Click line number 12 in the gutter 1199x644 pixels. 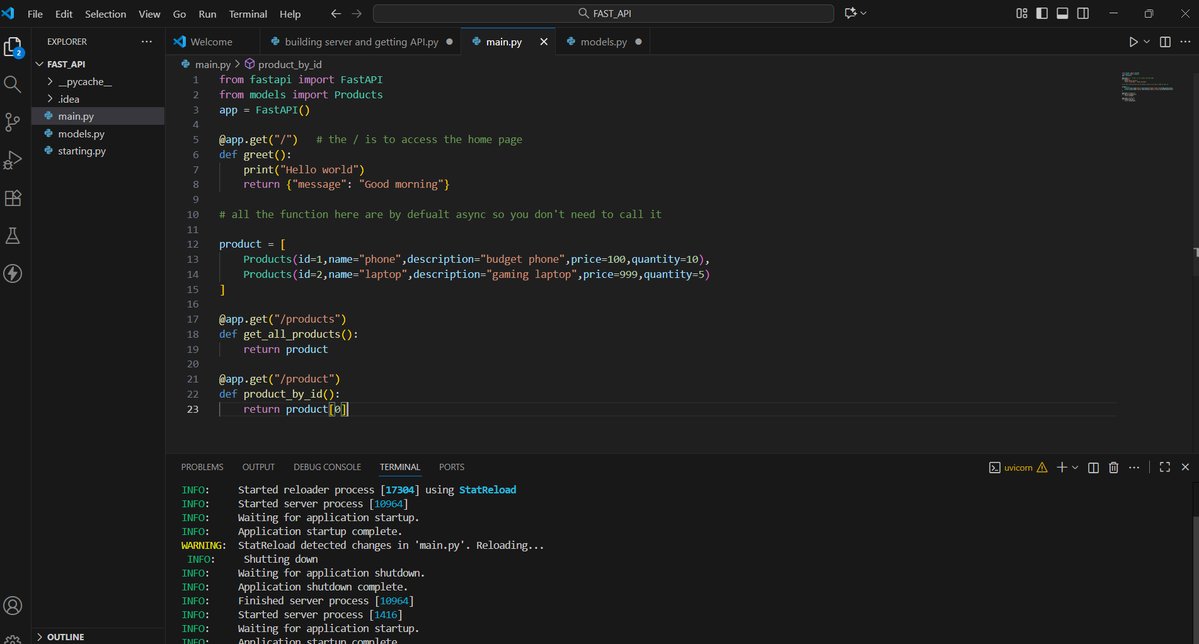(193, 245)
